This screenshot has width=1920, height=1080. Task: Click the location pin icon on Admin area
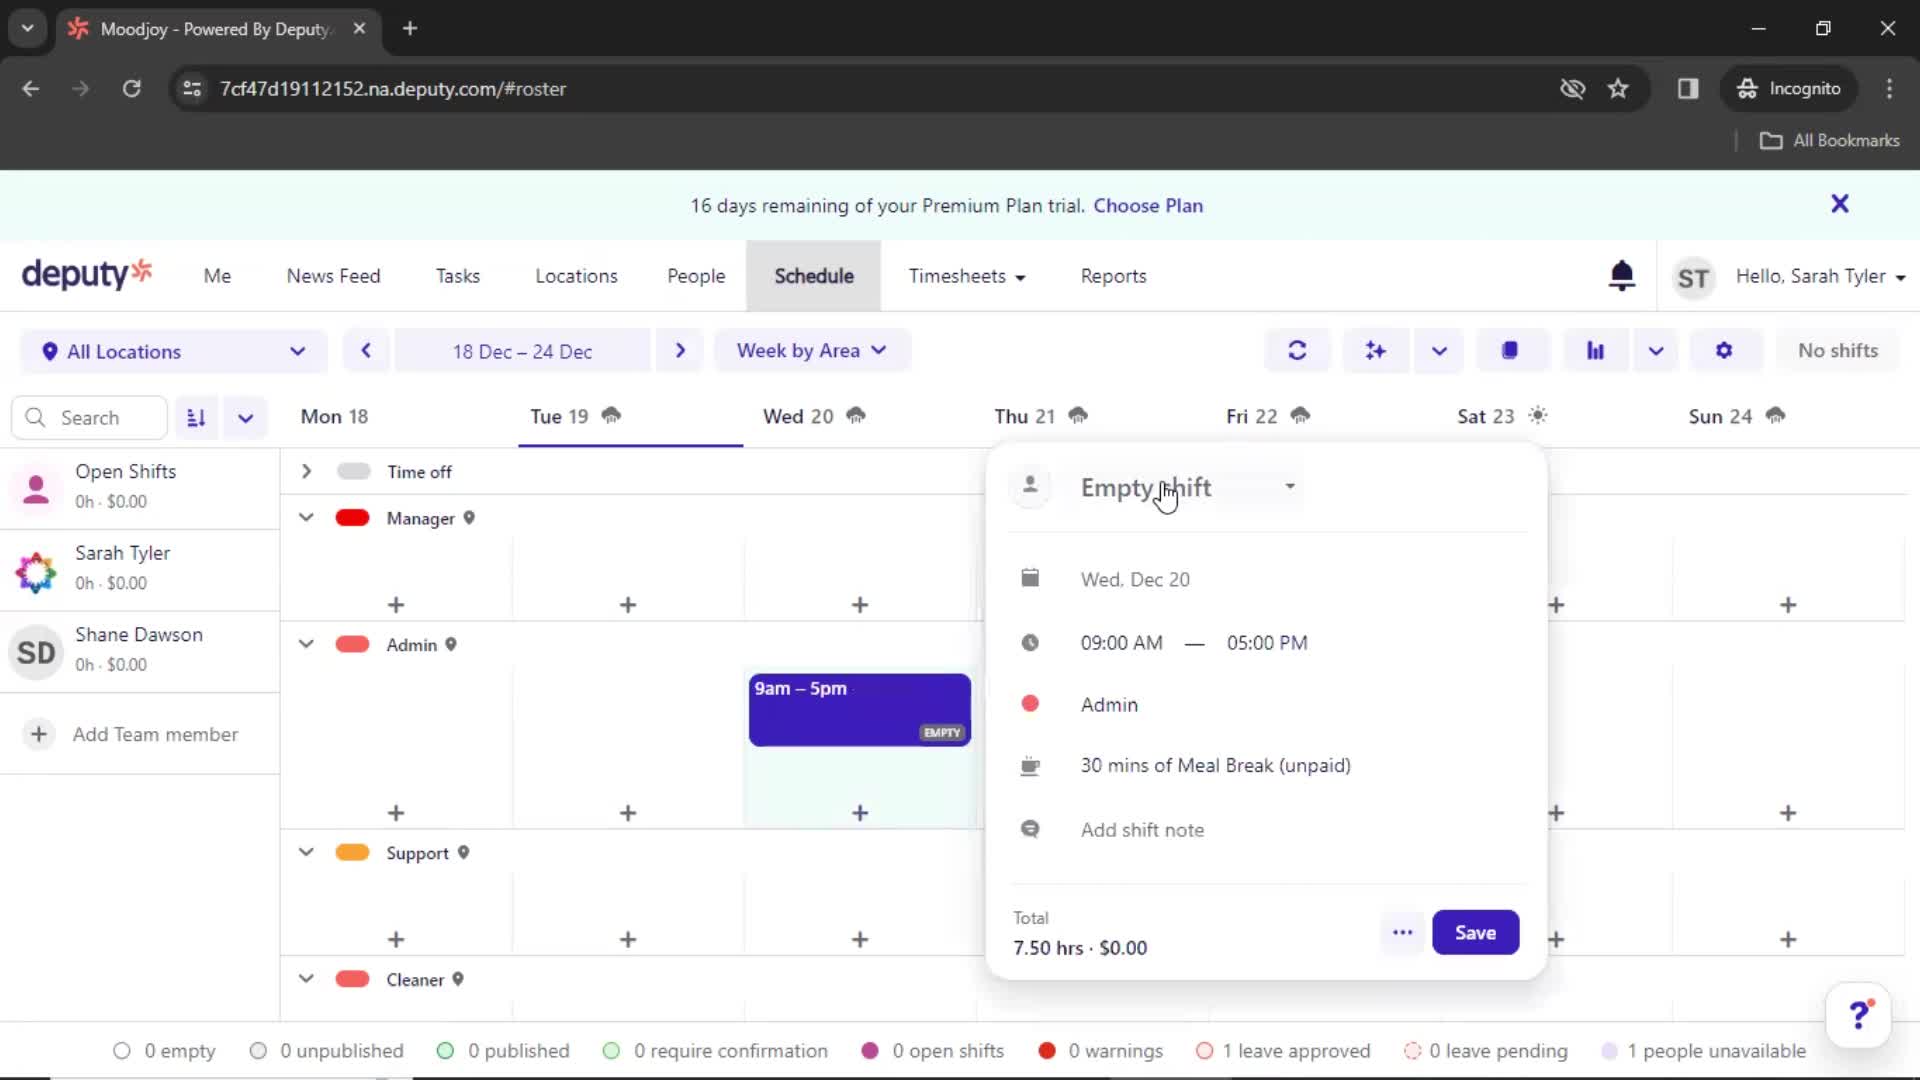coord(452,645)
